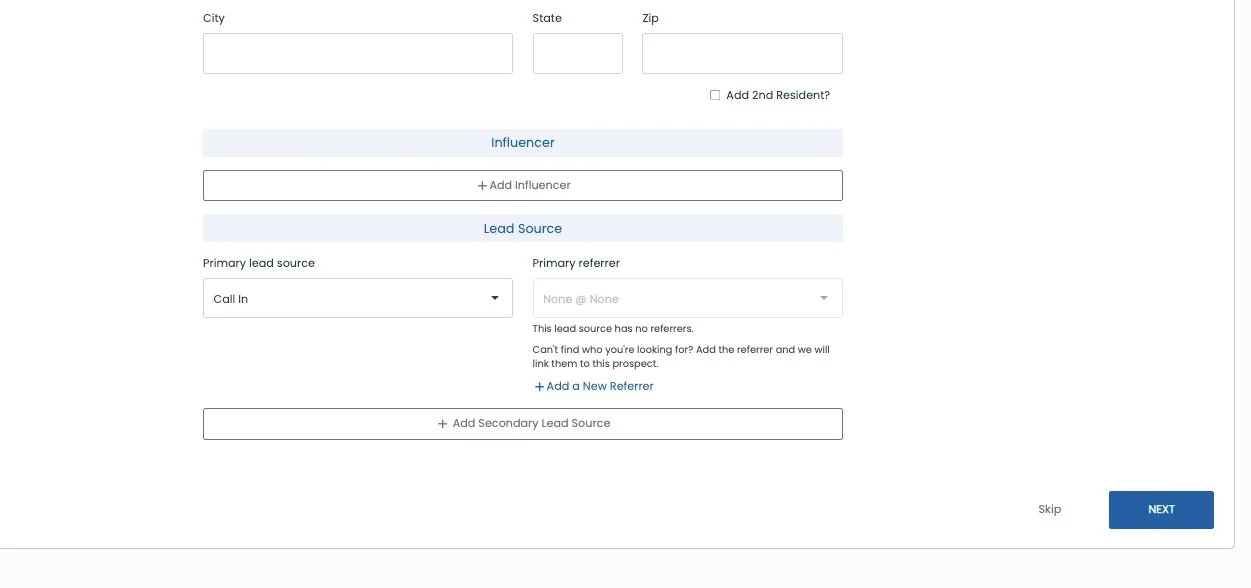Click the City field label

pos(214,18)
